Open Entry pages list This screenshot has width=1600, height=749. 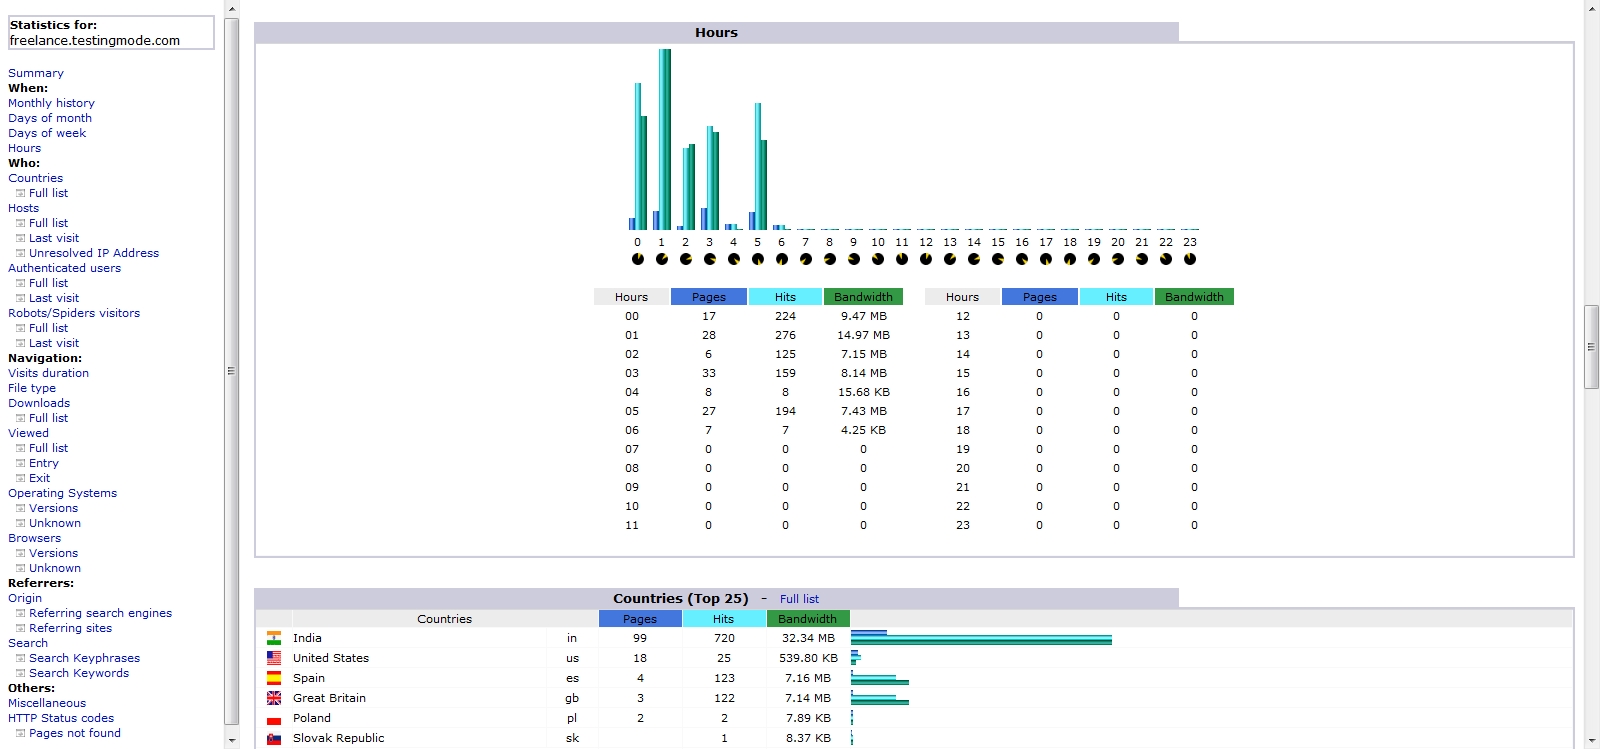(x=44, y=463)
